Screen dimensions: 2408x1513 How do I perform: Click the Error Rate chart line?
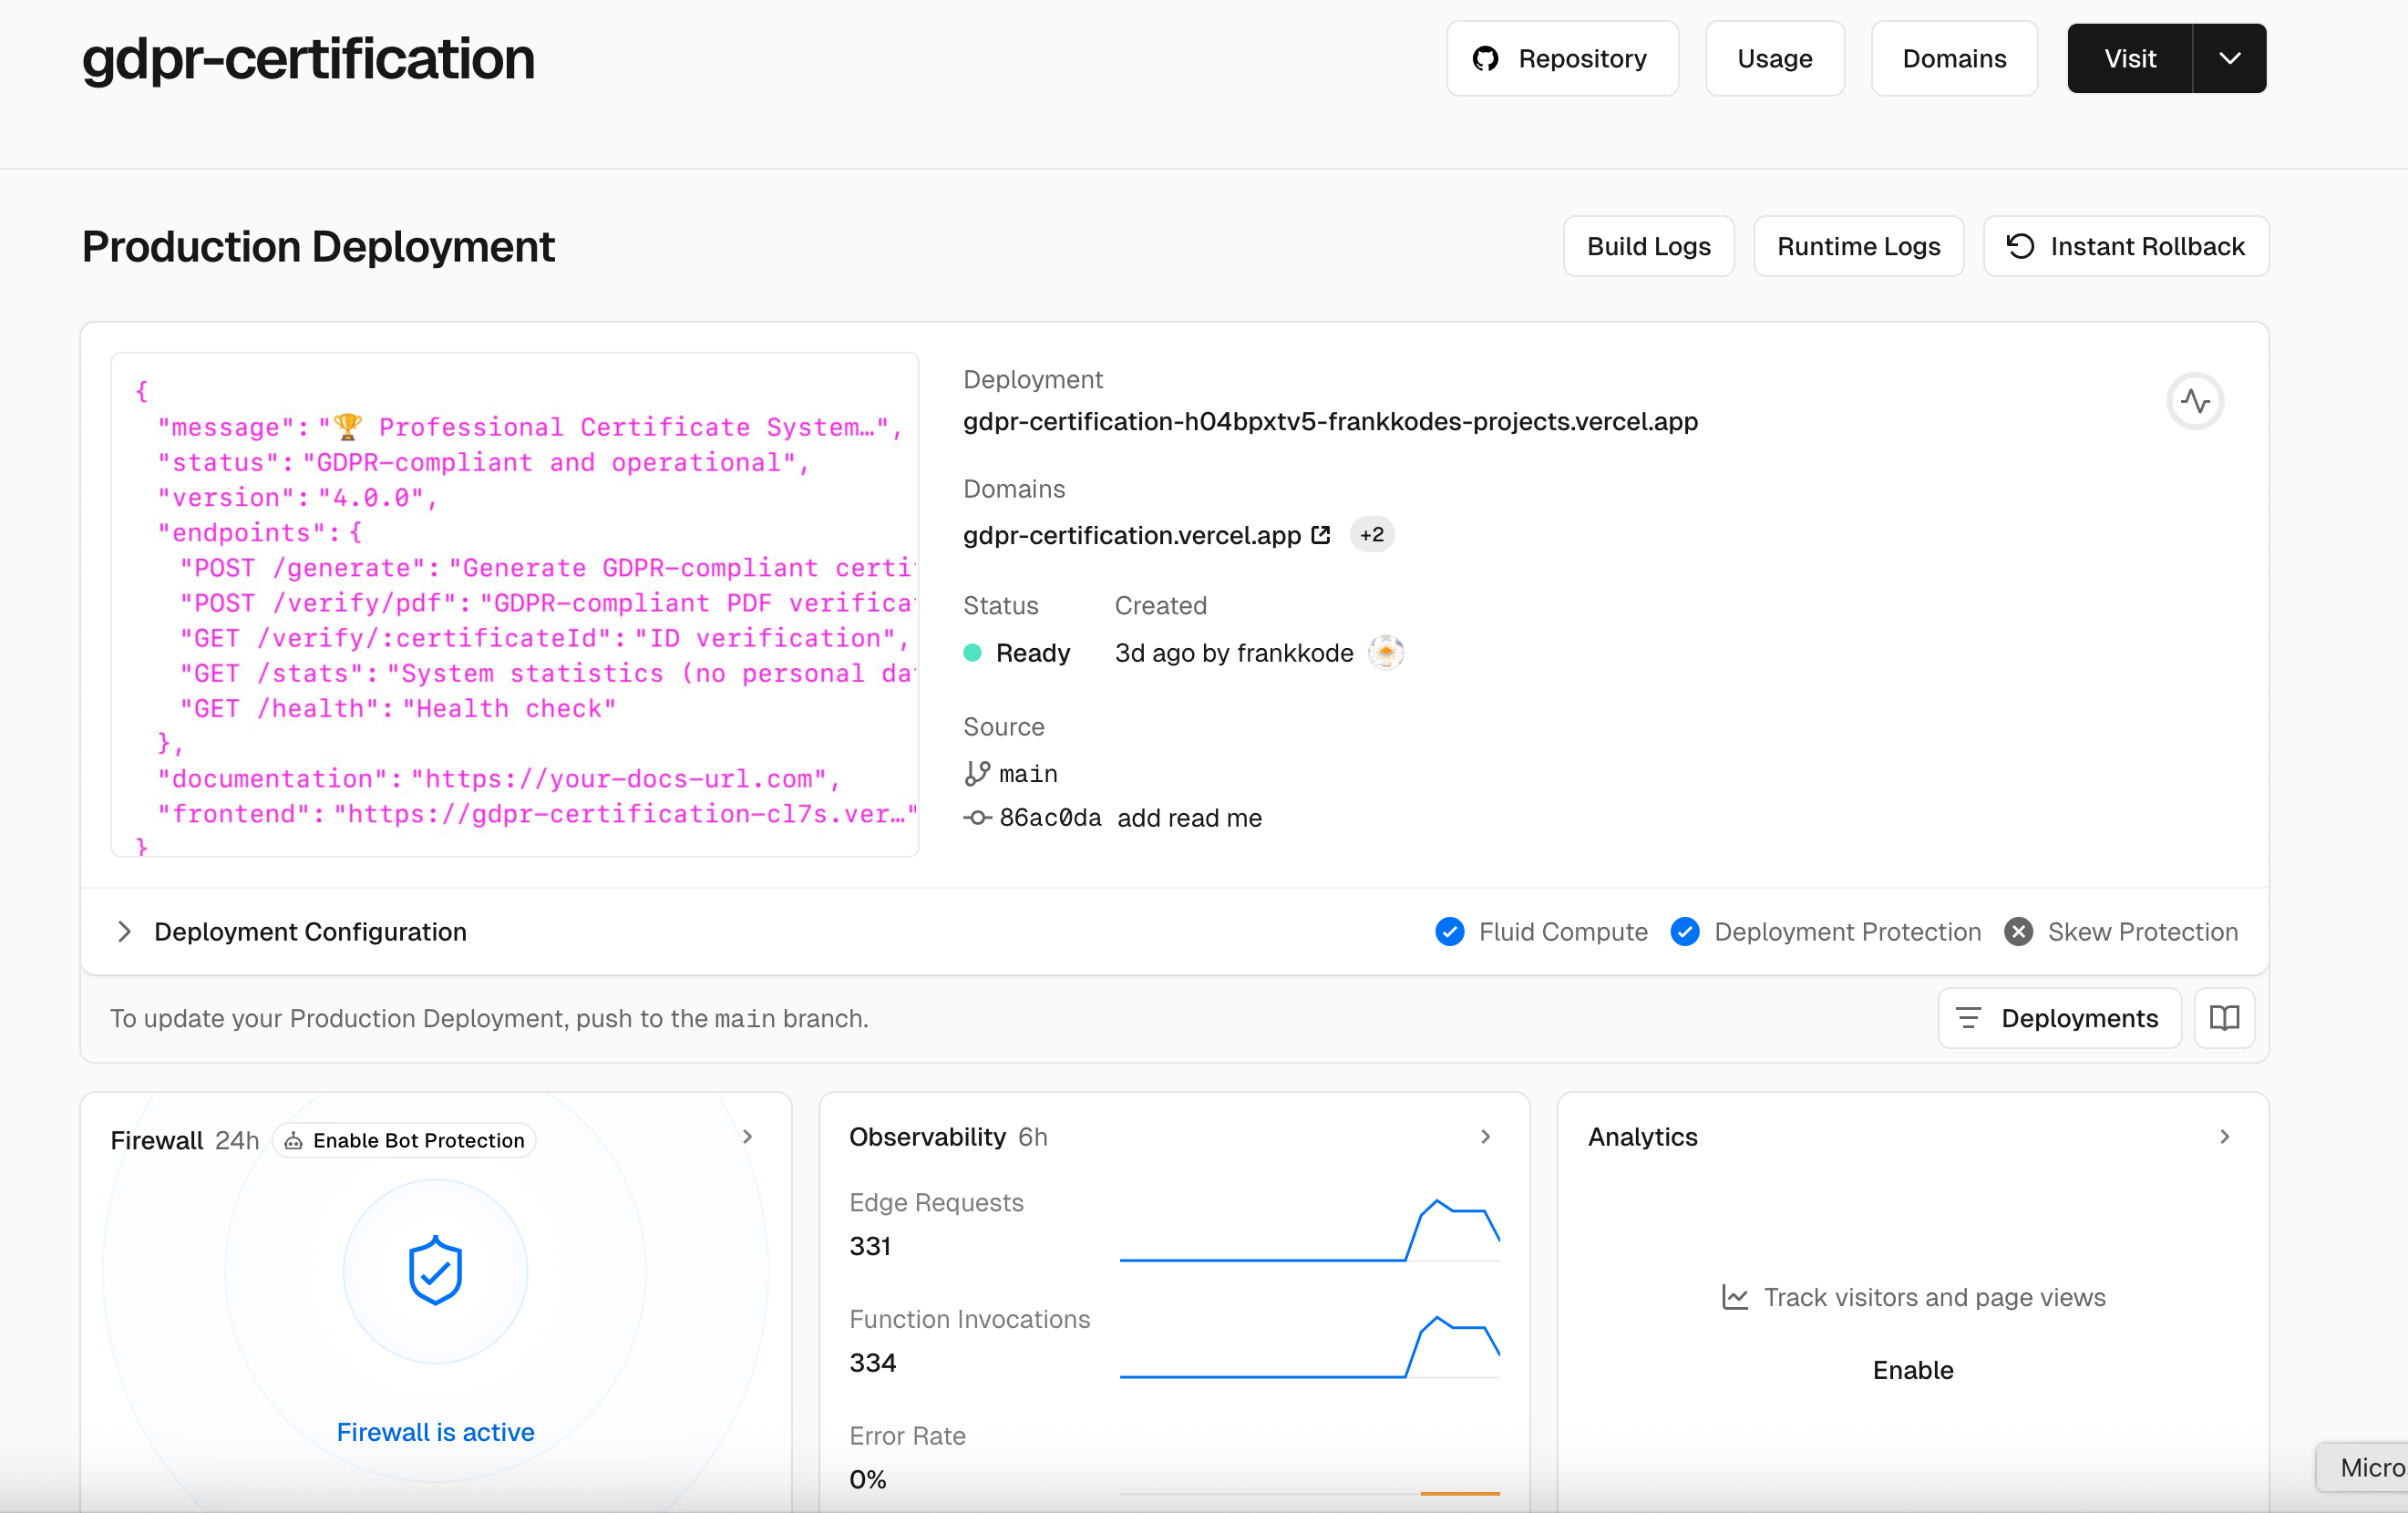tap(1309, 1492)
